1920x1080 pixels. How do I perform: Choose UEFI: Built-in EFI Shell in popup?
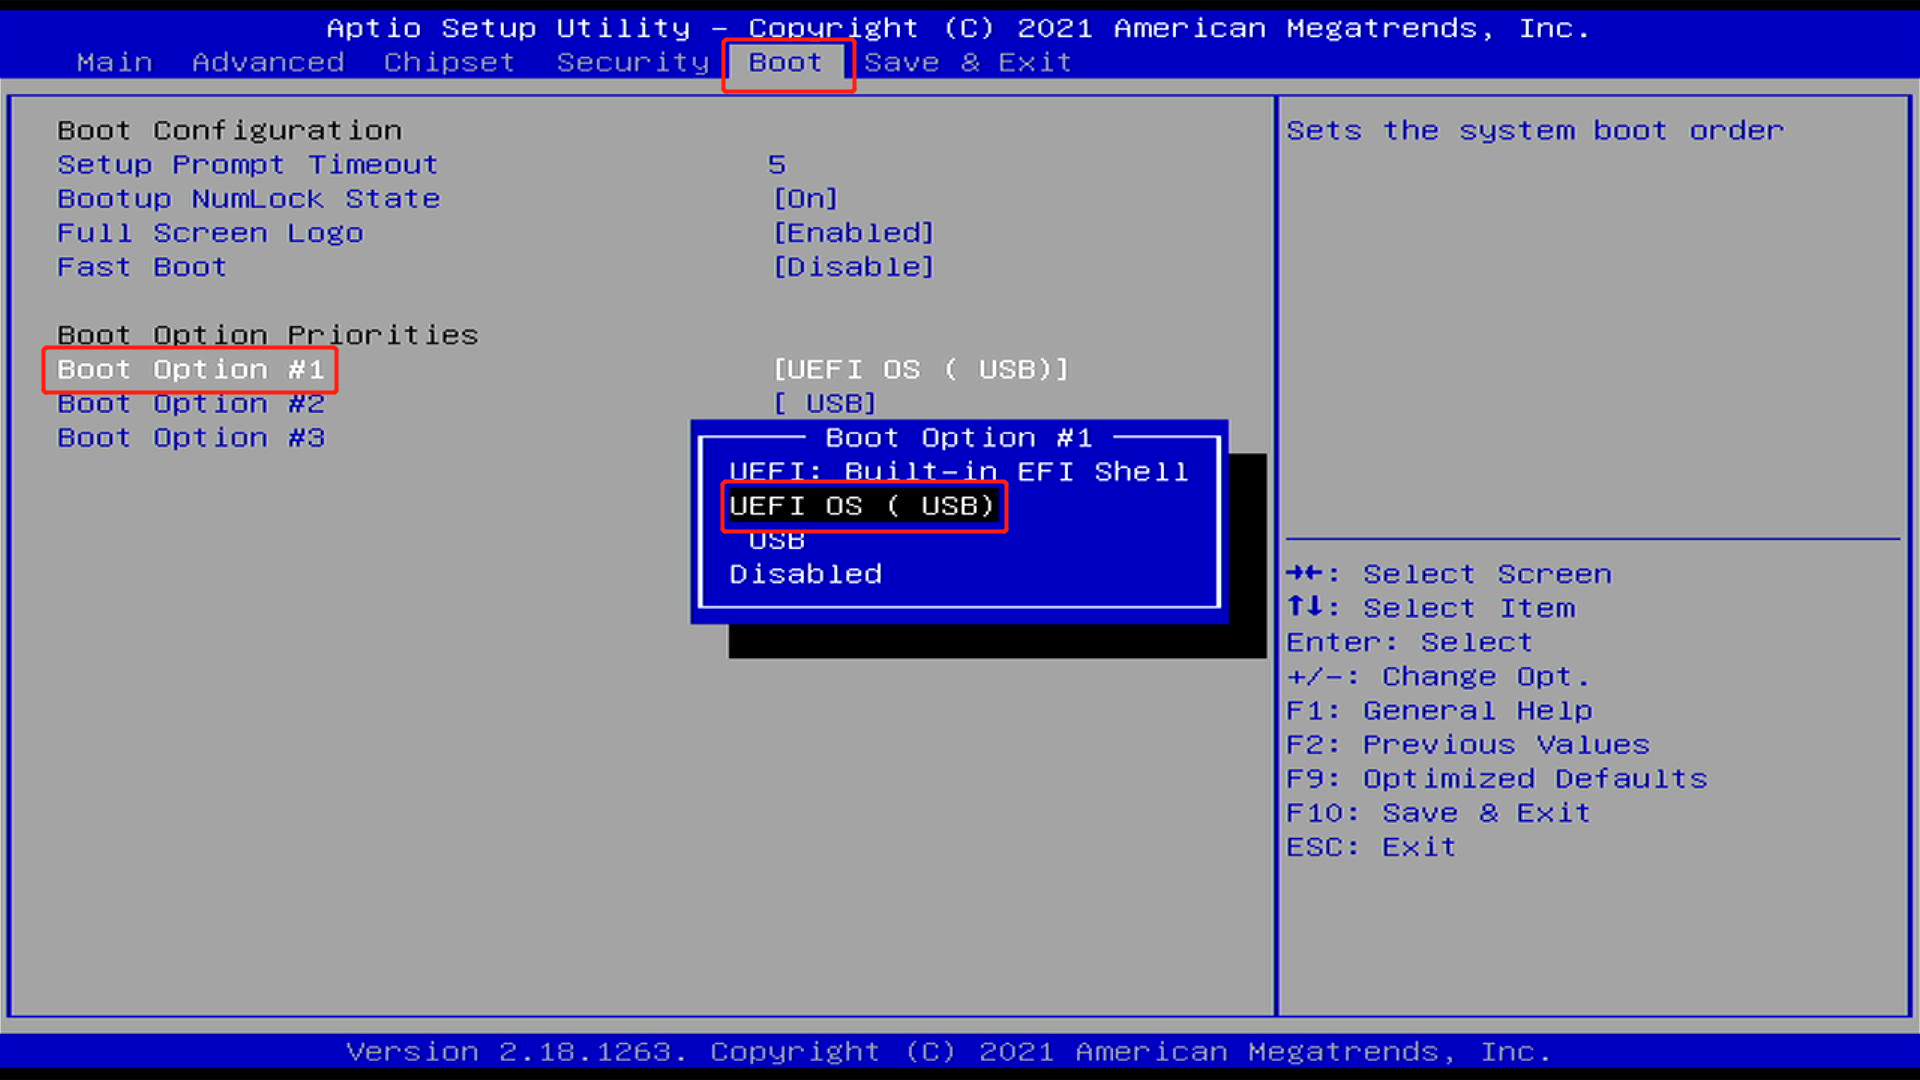point(958,472)
